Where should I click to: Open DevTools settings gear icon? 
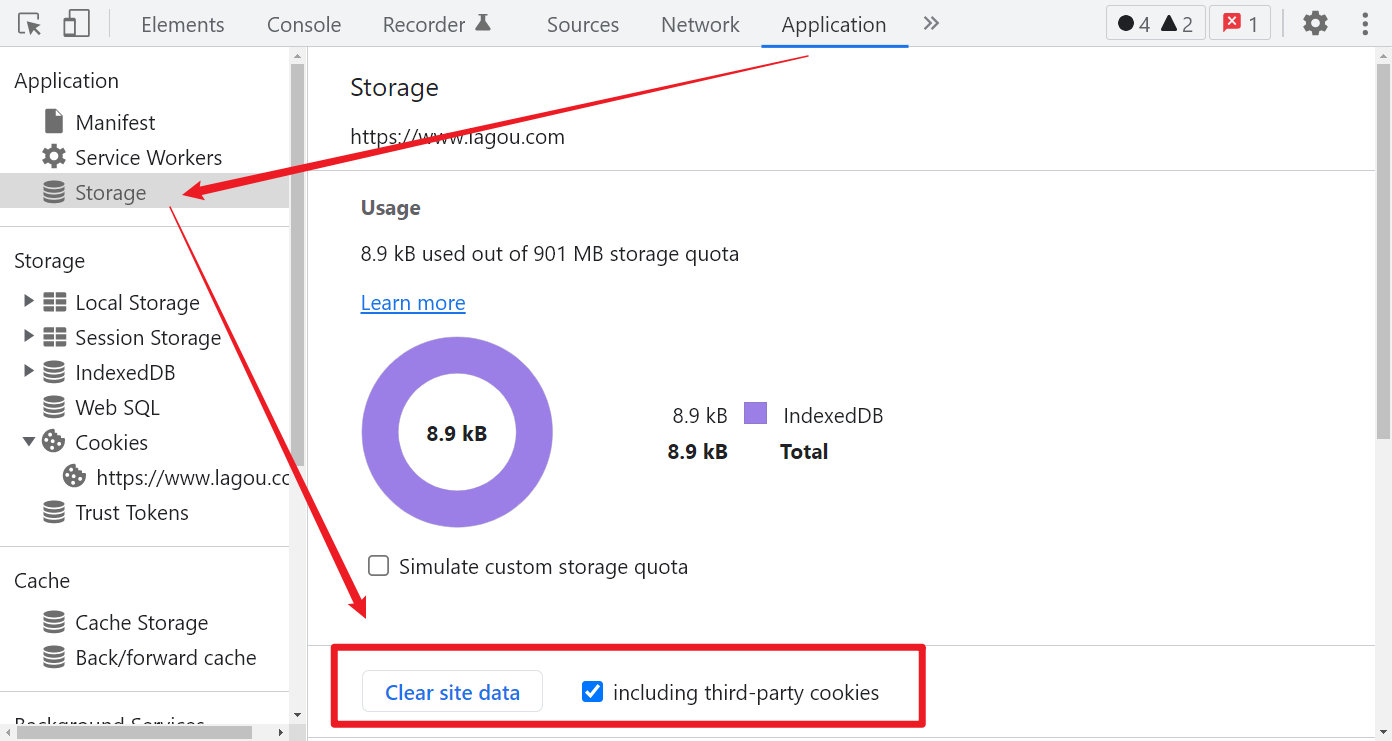click(1315, 23)
